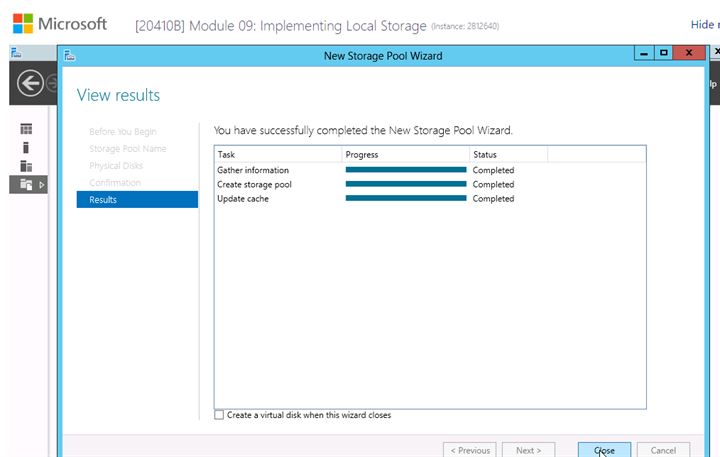Select the Local Server sidebar icon
Image resolution: width=720 pixels, height=457 pixels.
[x=26, y=147]
